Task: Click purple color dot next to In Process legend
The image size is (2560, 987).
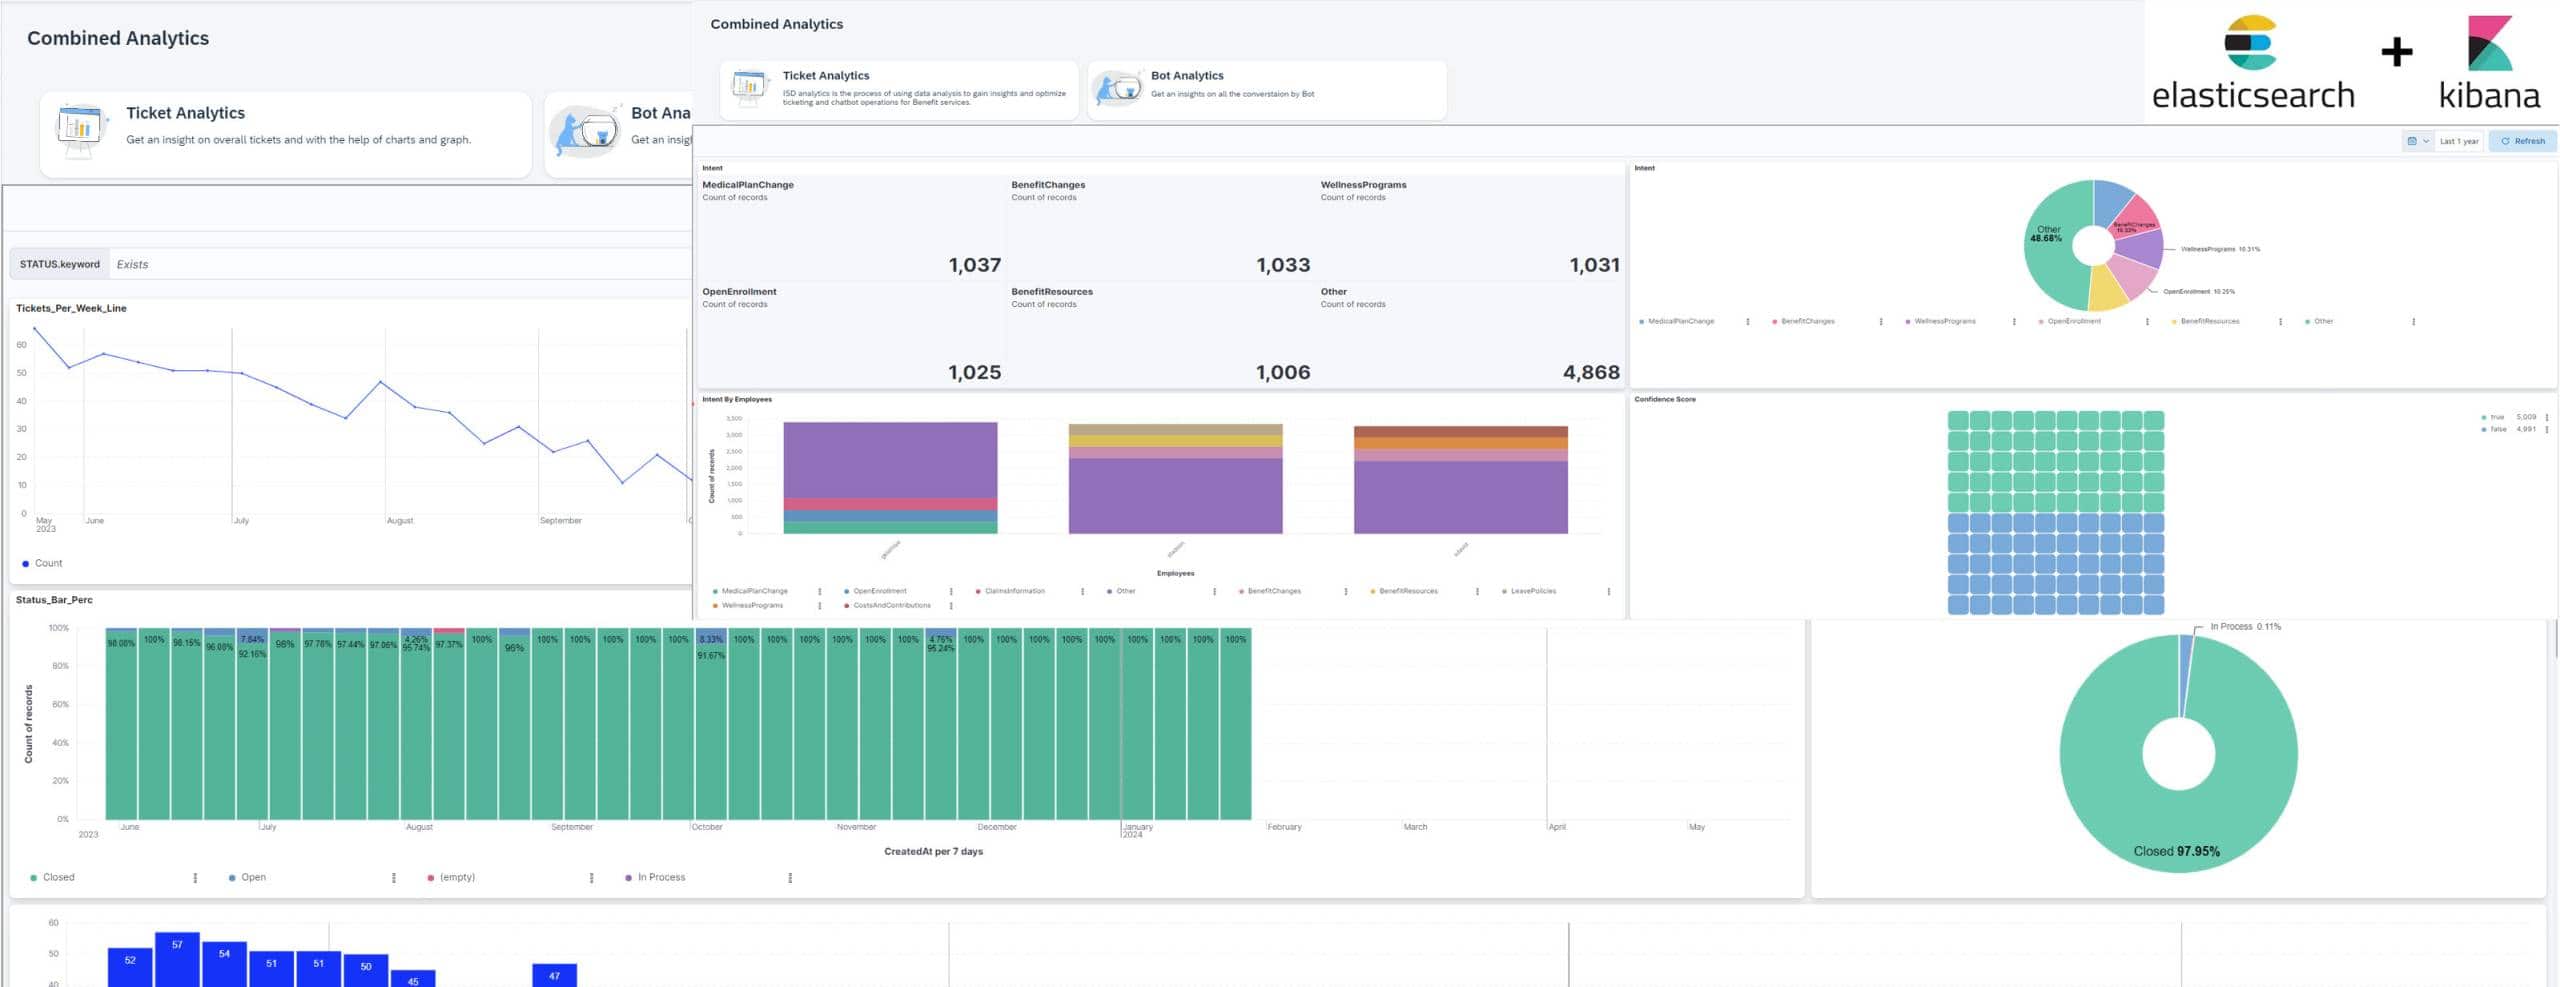Action: tap(628, 878)
